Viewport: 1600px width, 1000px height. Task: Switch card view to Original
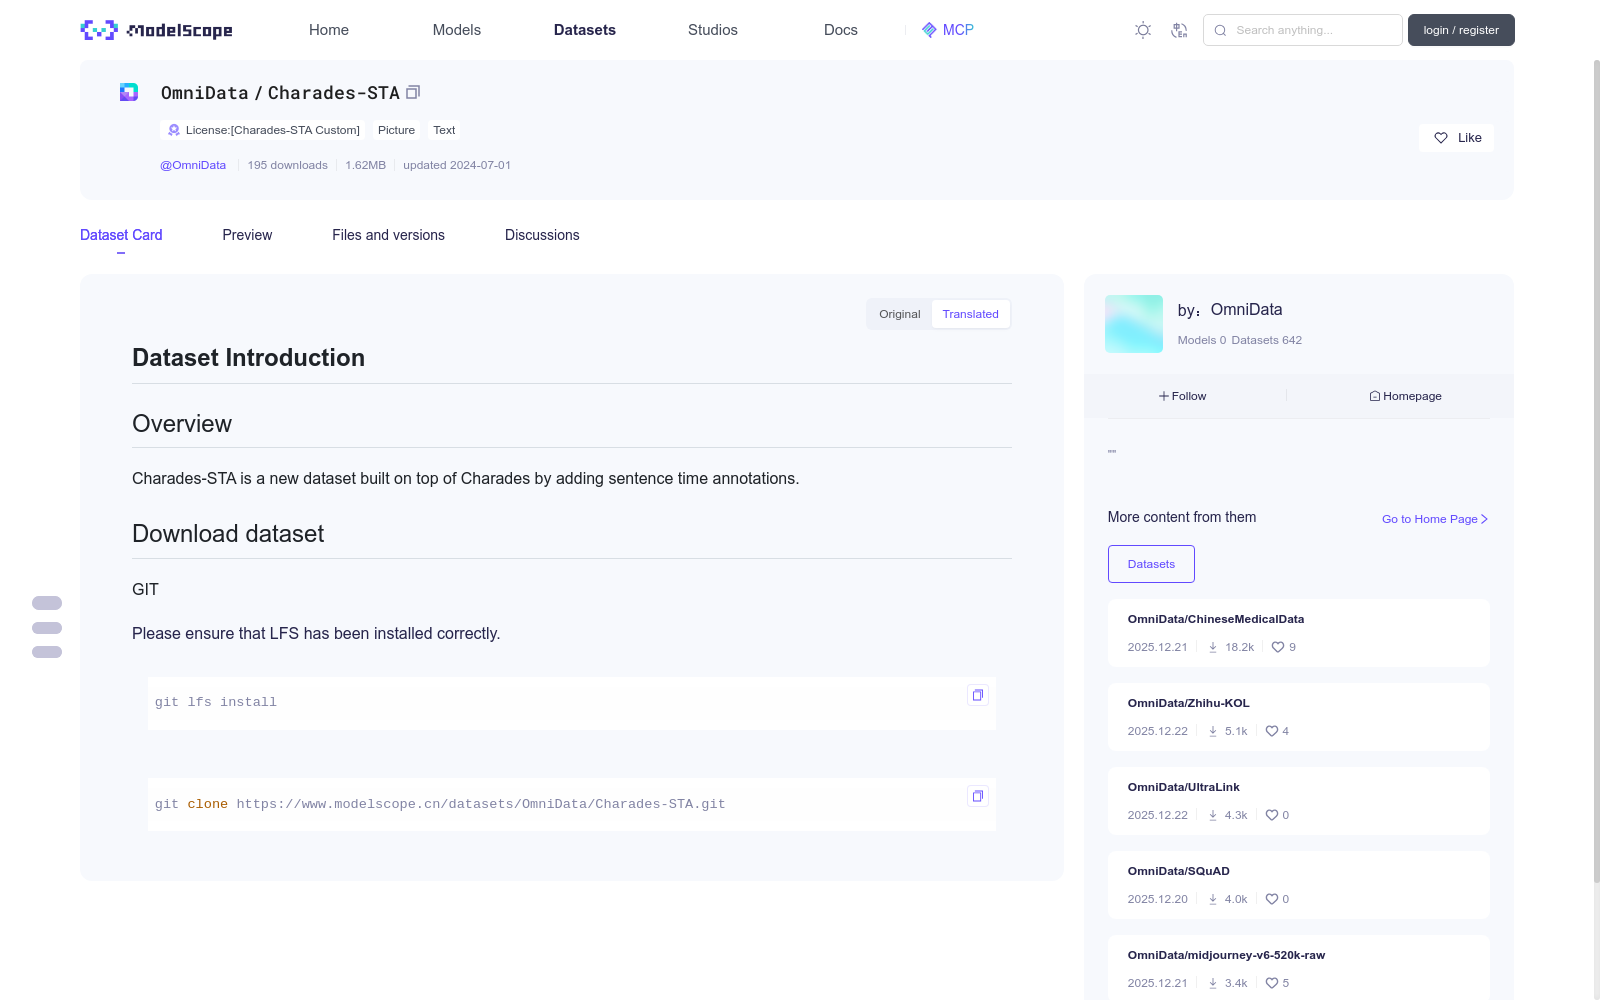click(900, 314)
